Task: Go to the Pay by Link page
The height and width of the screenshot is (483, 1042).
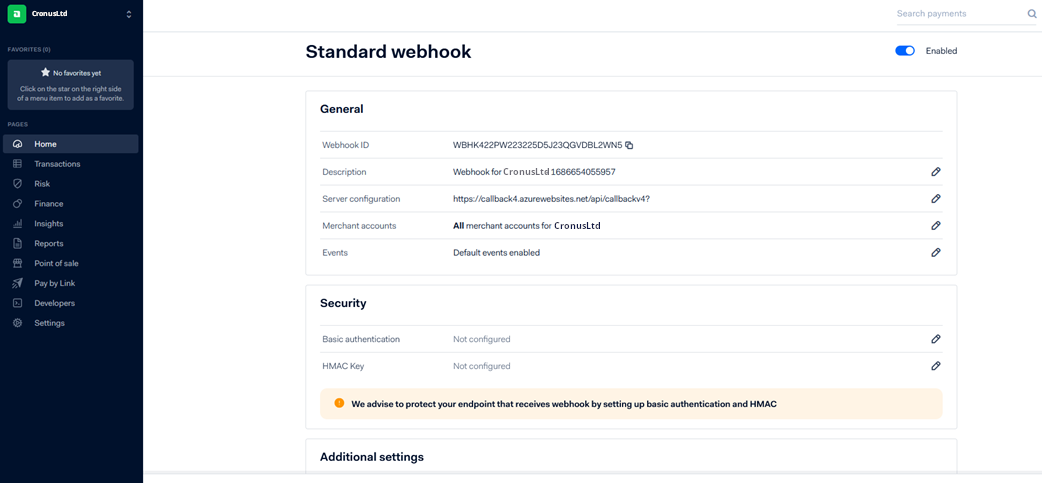Action: point(54,283)
